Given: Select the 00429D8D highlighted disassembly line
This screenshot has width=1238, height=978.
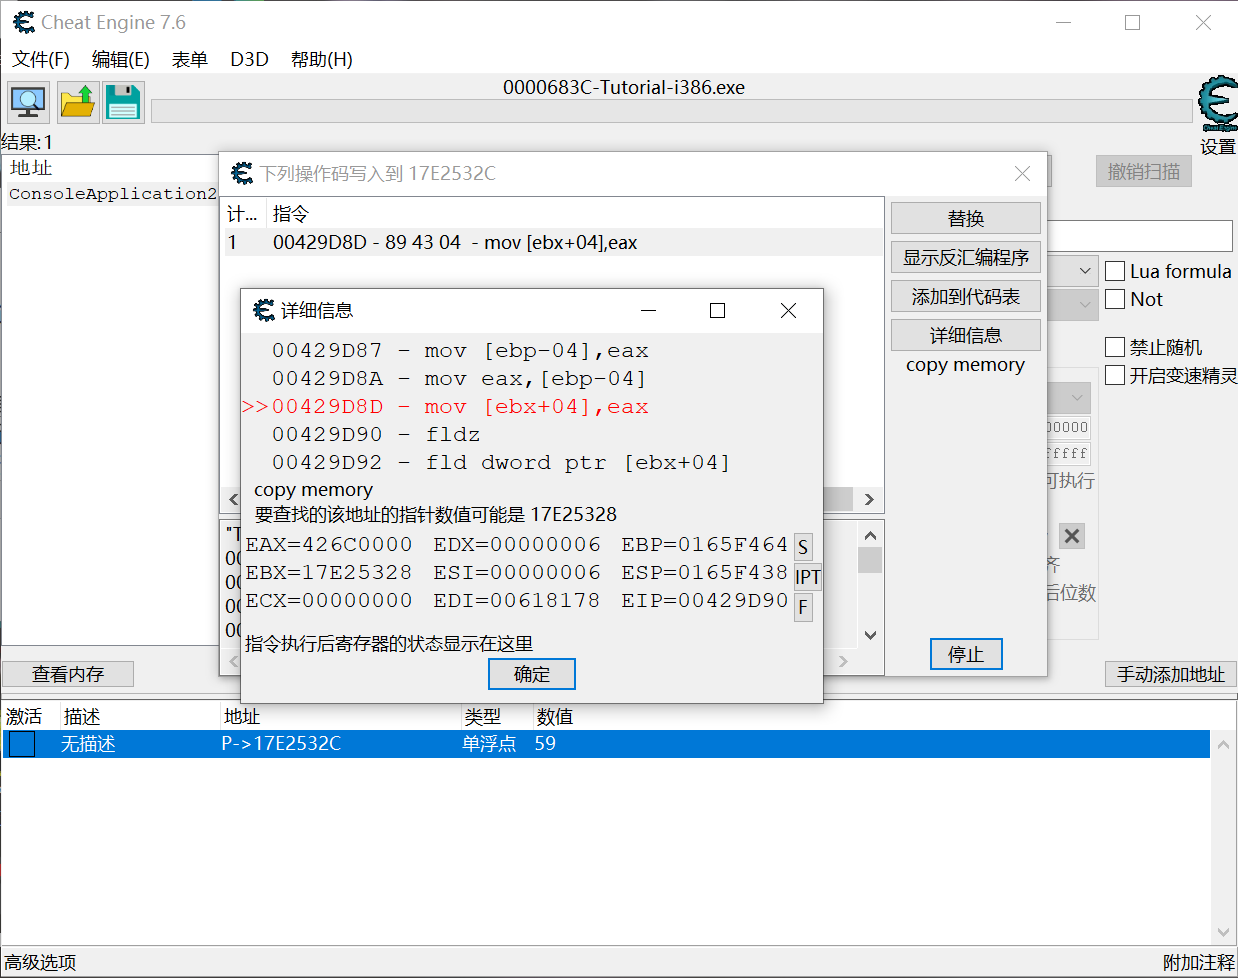Looking at the screenshot, I should tap(445, 407).
